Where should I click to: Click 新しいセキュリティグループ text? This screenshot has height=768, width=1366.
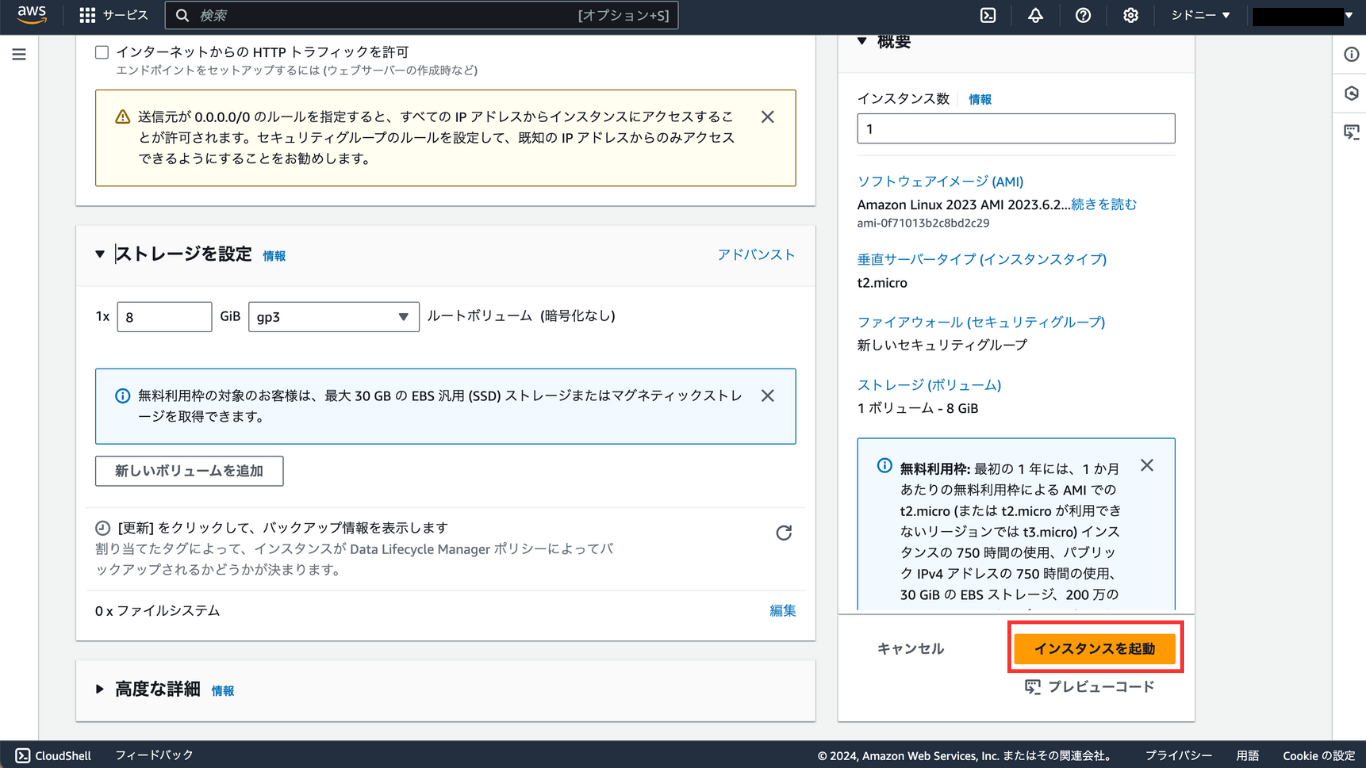[942, 345]
